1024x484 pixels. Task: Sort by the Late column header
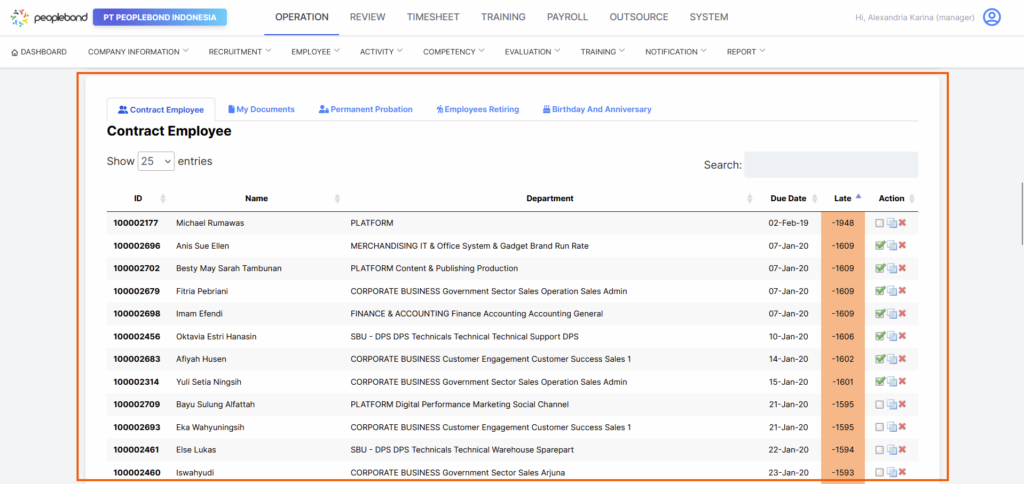point(843,199)
